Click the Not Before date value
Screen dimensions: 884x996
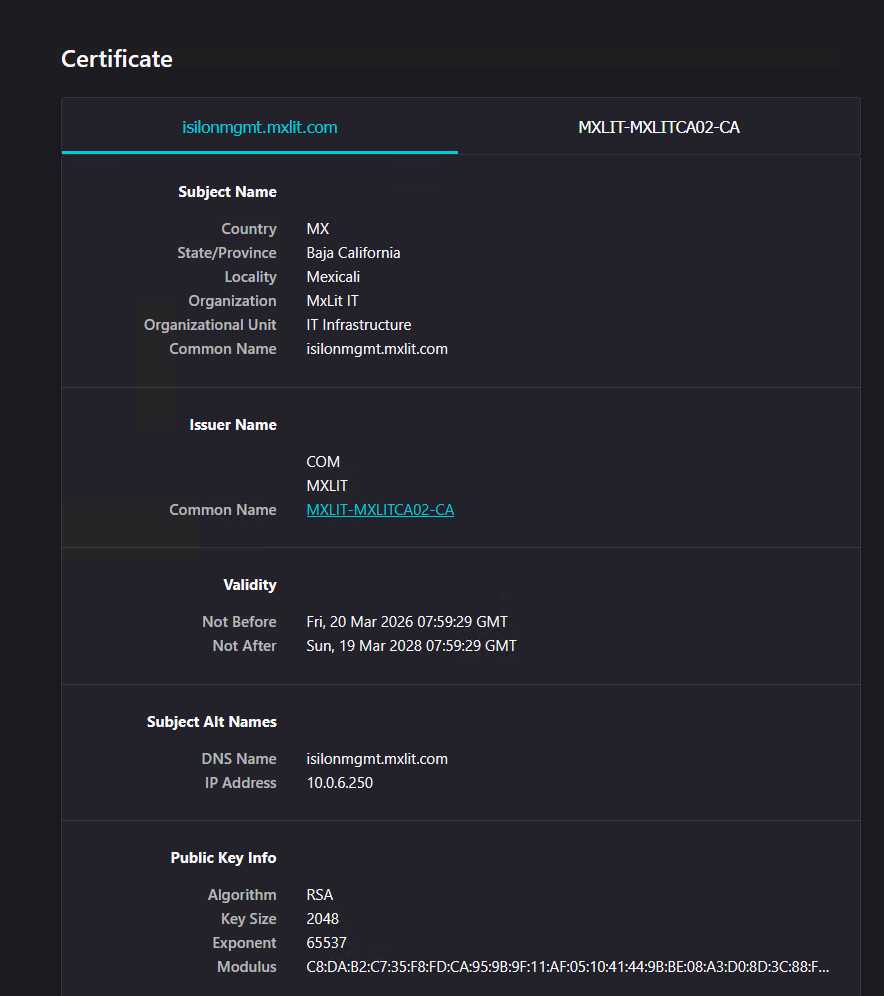[406, 621]
